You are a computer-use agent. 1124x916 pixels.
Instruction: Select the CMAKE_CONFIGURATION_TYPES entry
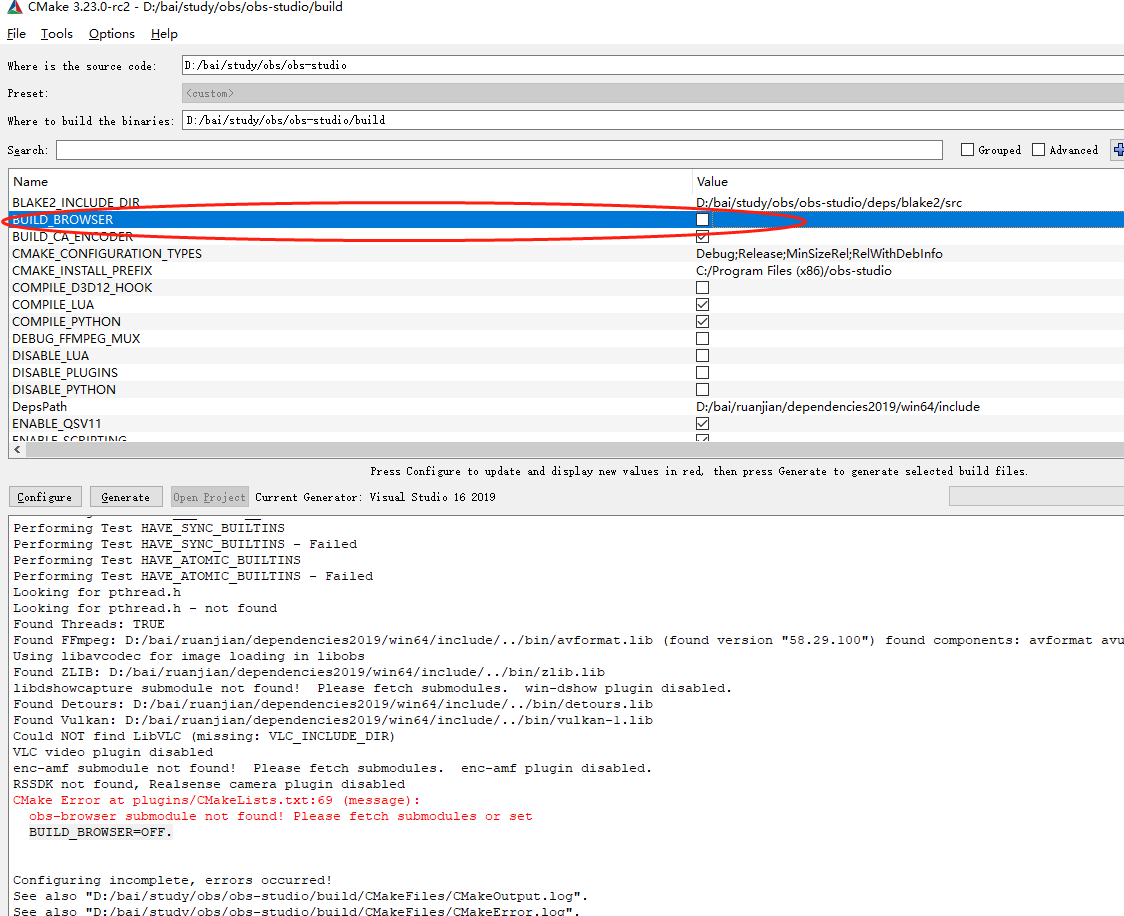tap(107, 254)
